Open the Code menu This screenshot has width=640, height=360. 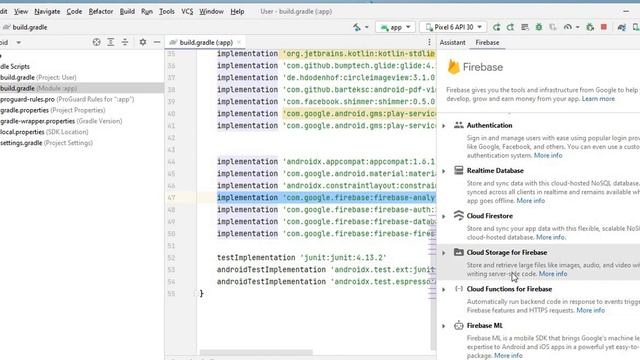[74, 11]
